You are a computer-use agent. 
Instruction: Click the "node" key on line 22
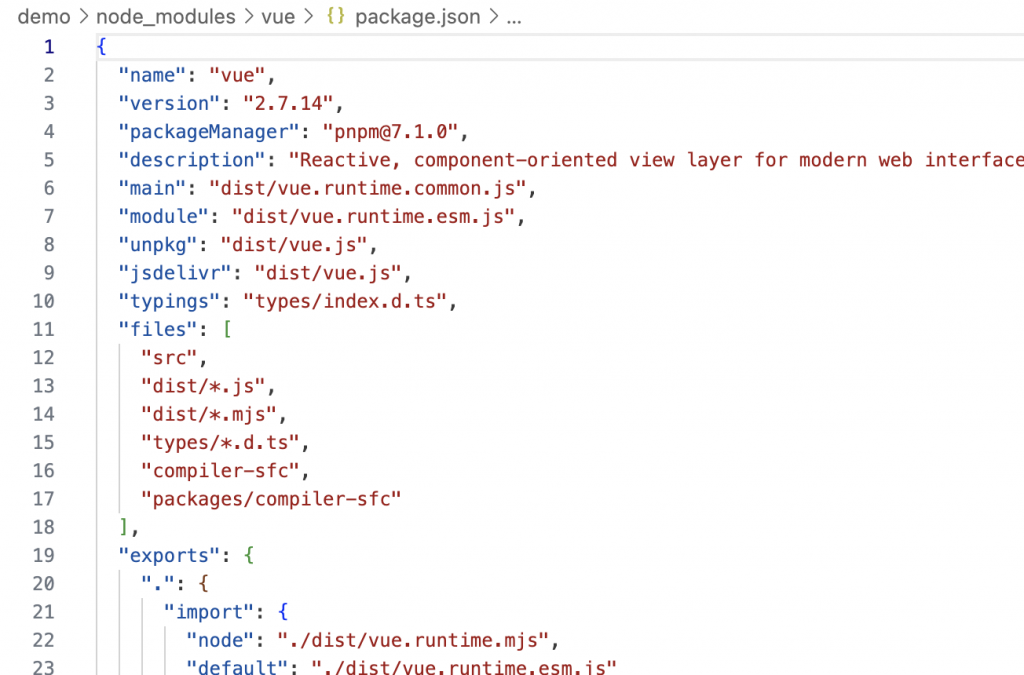pos(221,640)
